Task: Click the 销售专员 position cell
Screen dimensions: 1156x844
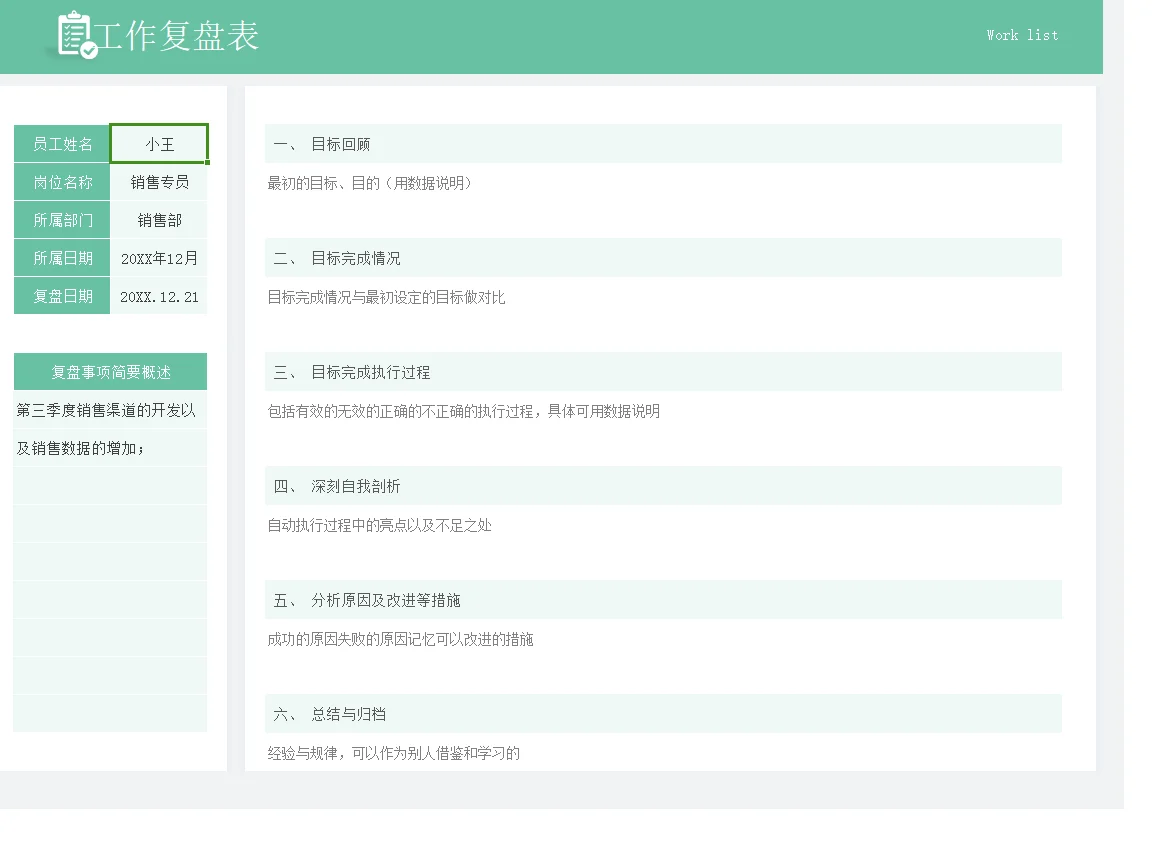Action: pyautogui.click(x=159, y=182)
